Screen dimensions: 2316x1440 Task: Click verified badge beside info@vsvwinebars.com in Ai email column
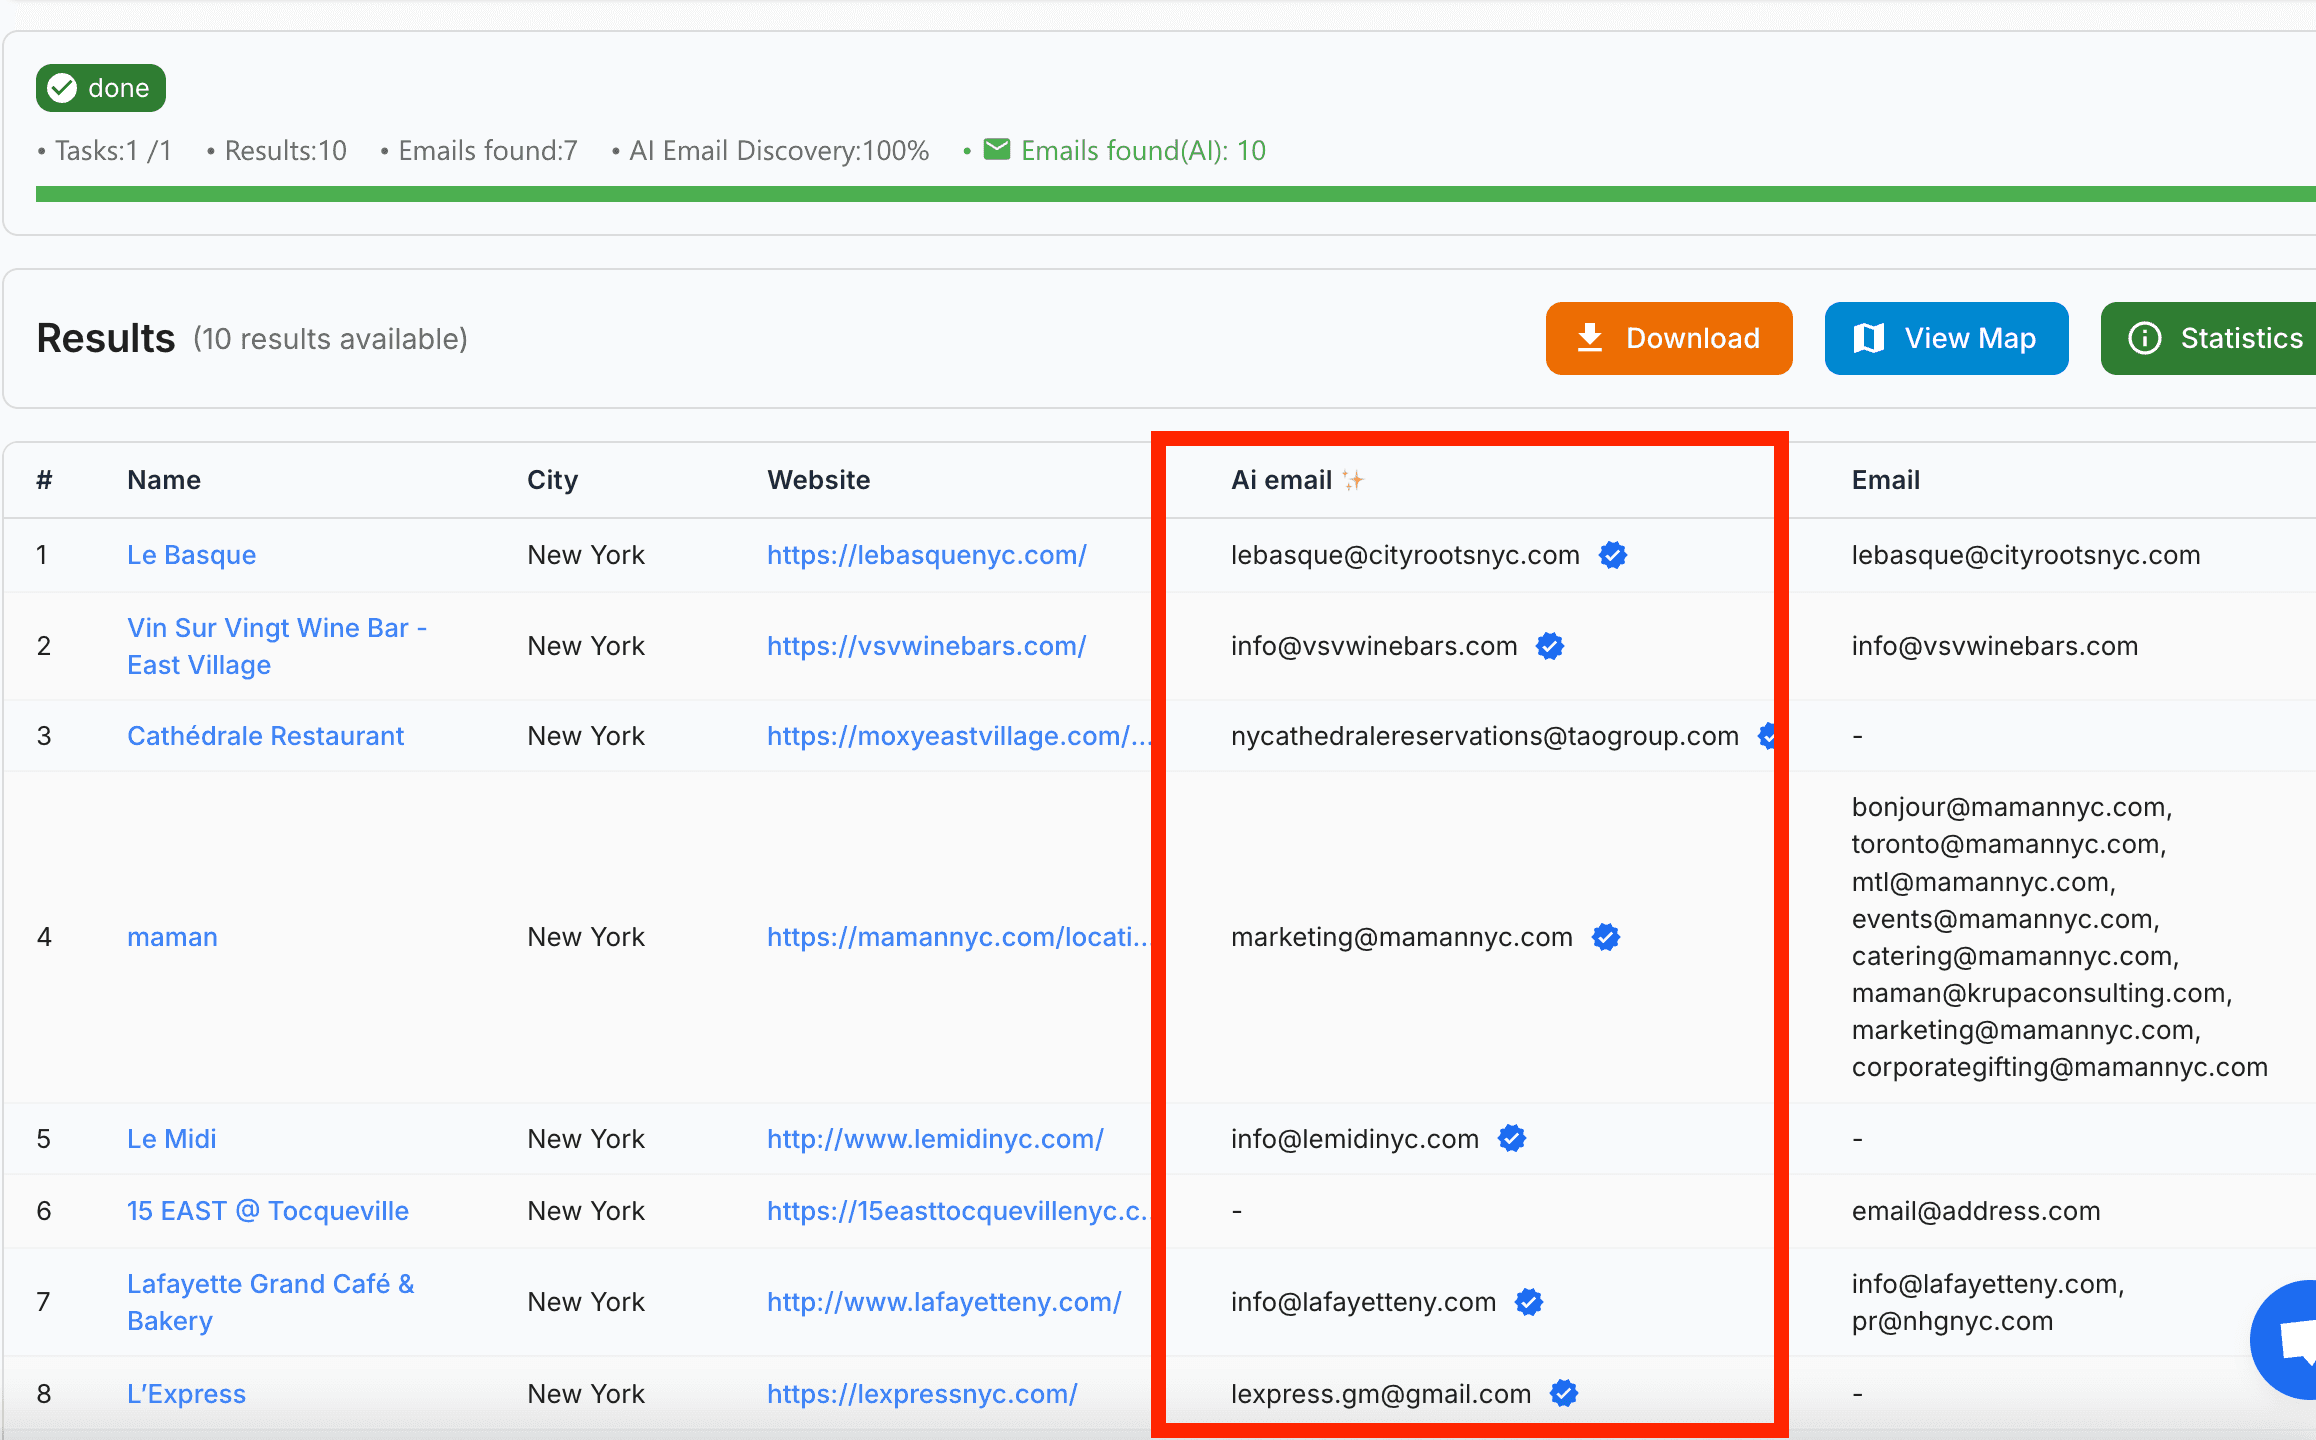pos(1550,646)
